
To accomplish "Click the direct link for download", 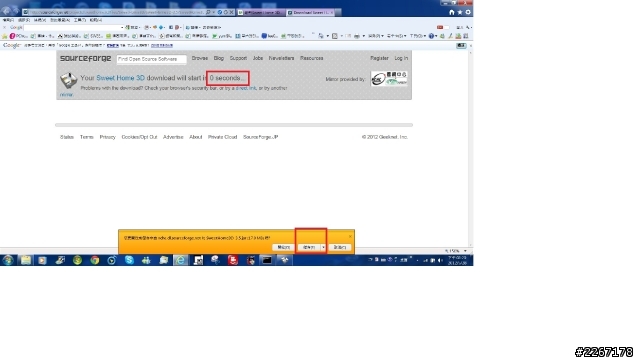I will pyautogui.click(x=246, y=88).
